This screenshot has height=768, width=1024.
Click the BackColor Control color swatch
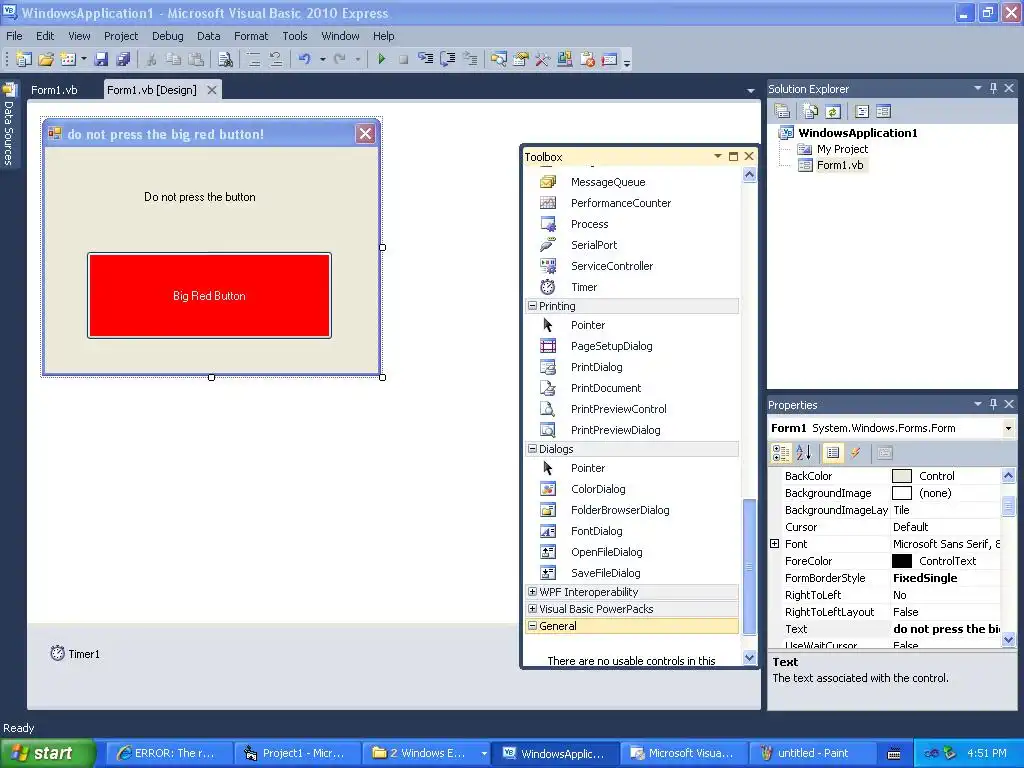click(902, 476)
